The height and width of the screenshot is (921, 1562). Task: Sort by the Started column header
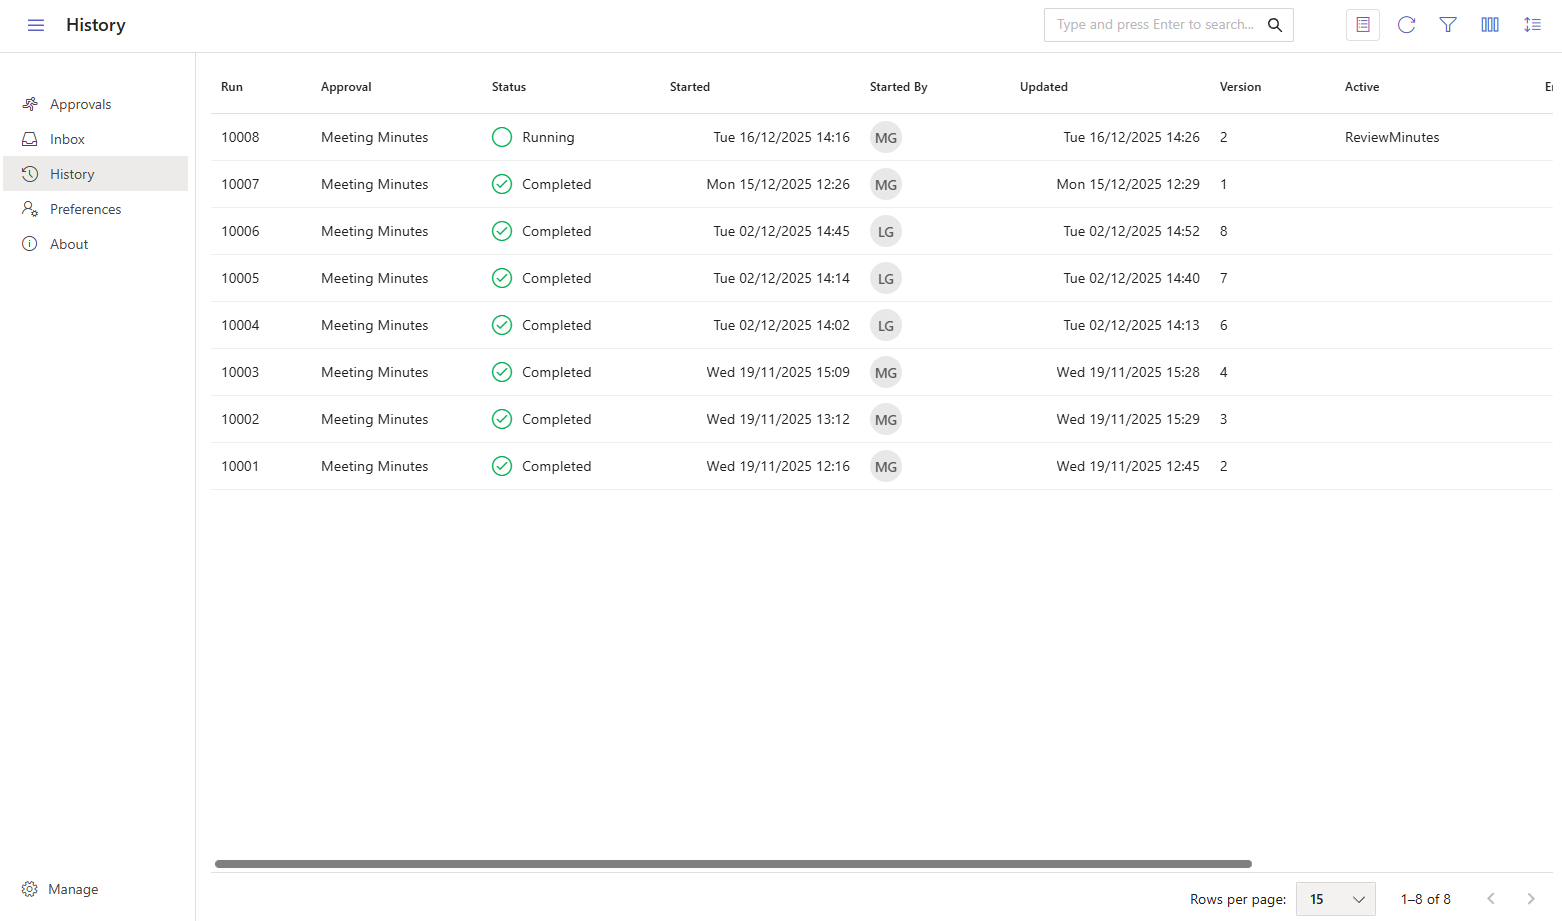point(690,87)
